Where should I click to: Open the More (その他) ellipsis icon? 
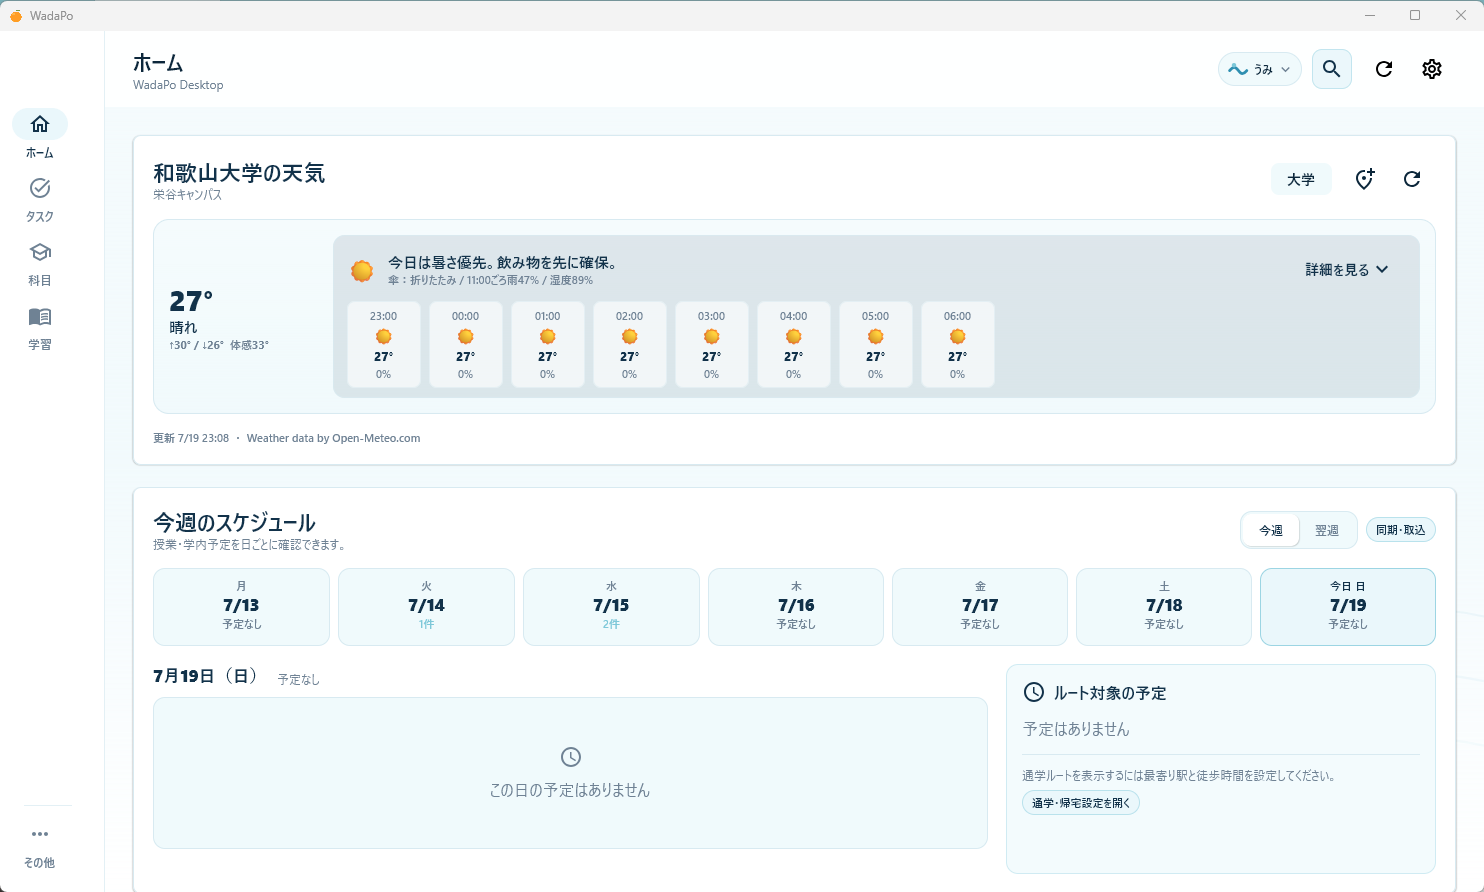click(40, 834)
